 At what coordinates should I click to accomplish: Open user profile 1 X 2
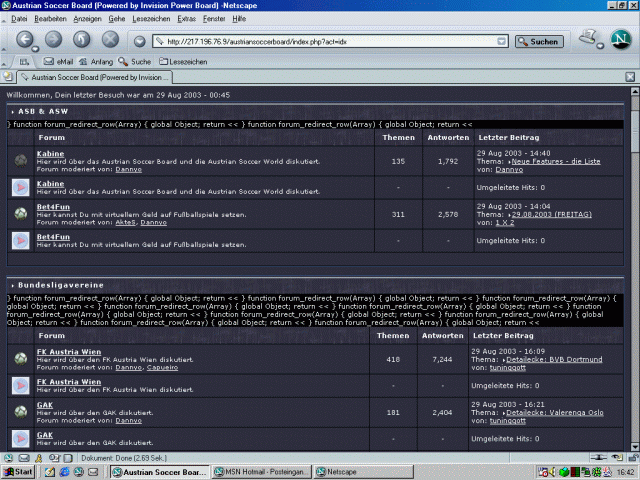pyautogui.click(x=504, y=222)
